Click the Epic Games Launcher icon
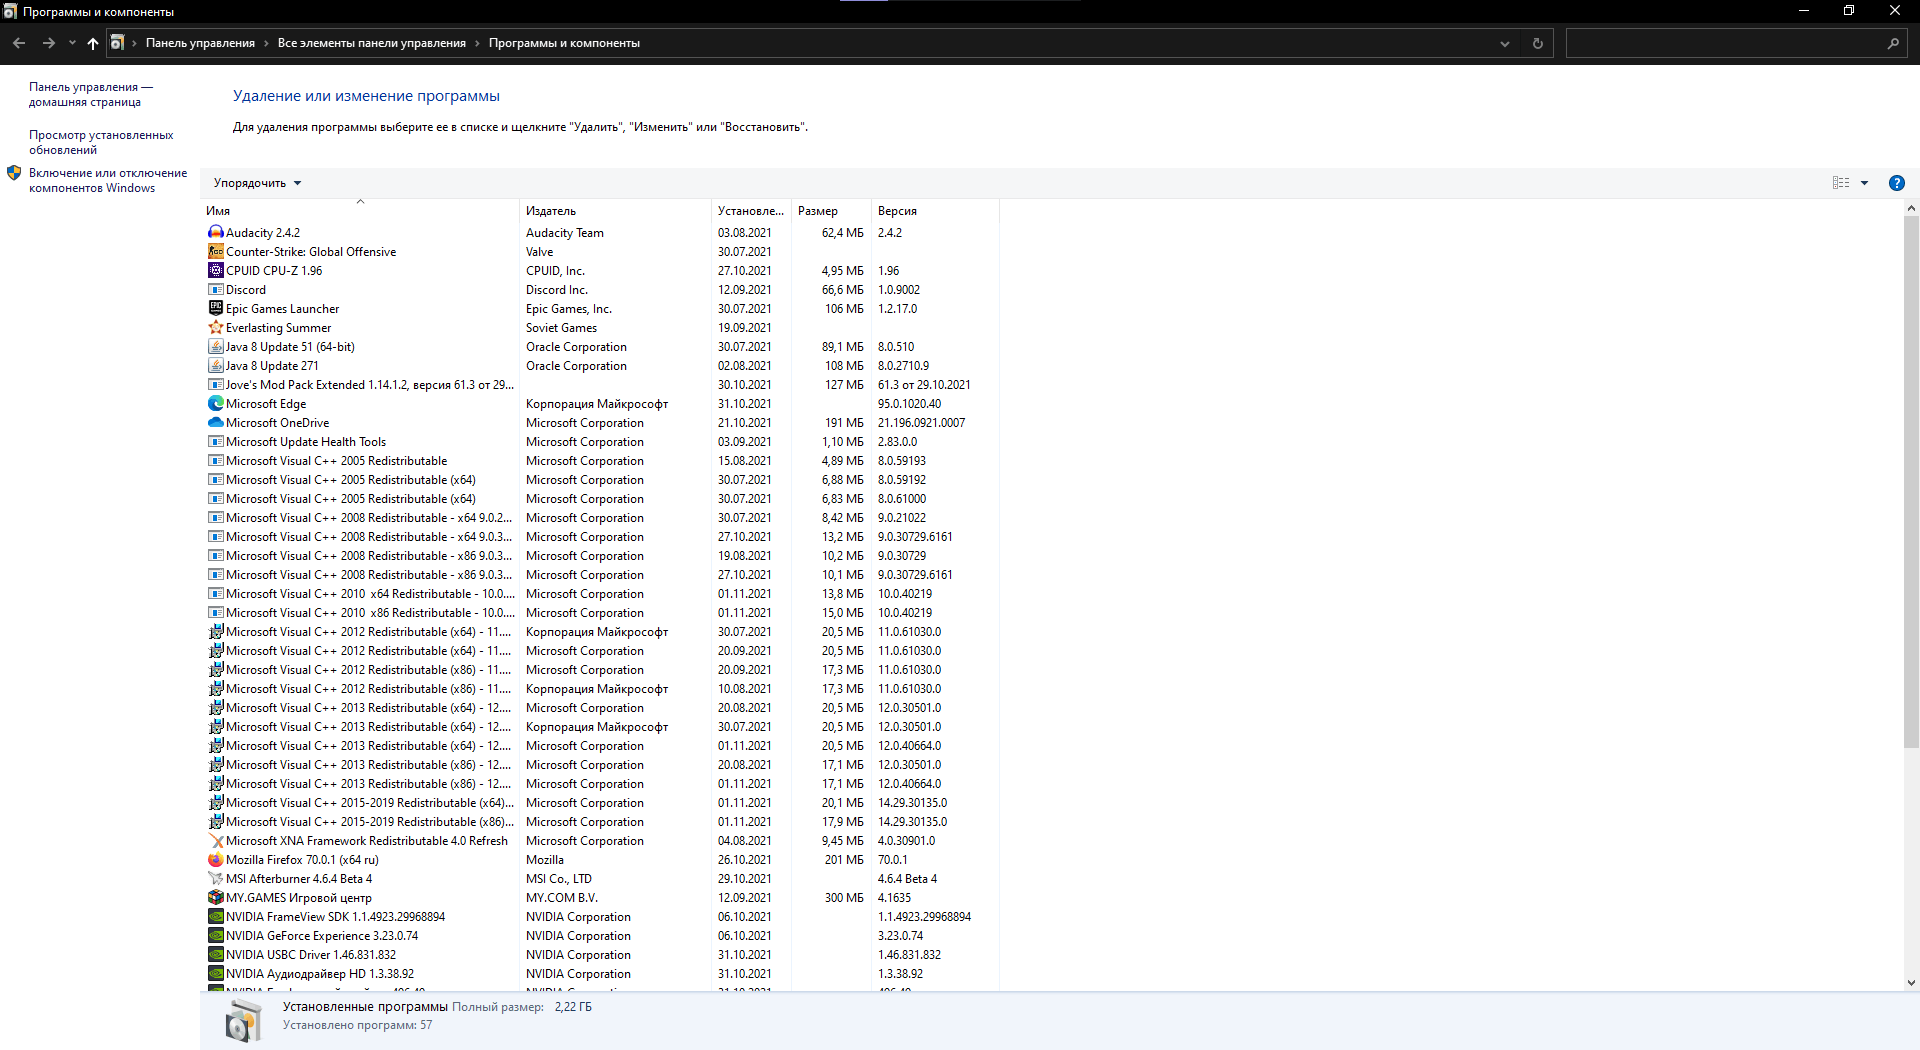The image size is (1920, 1050). [215, 309]
